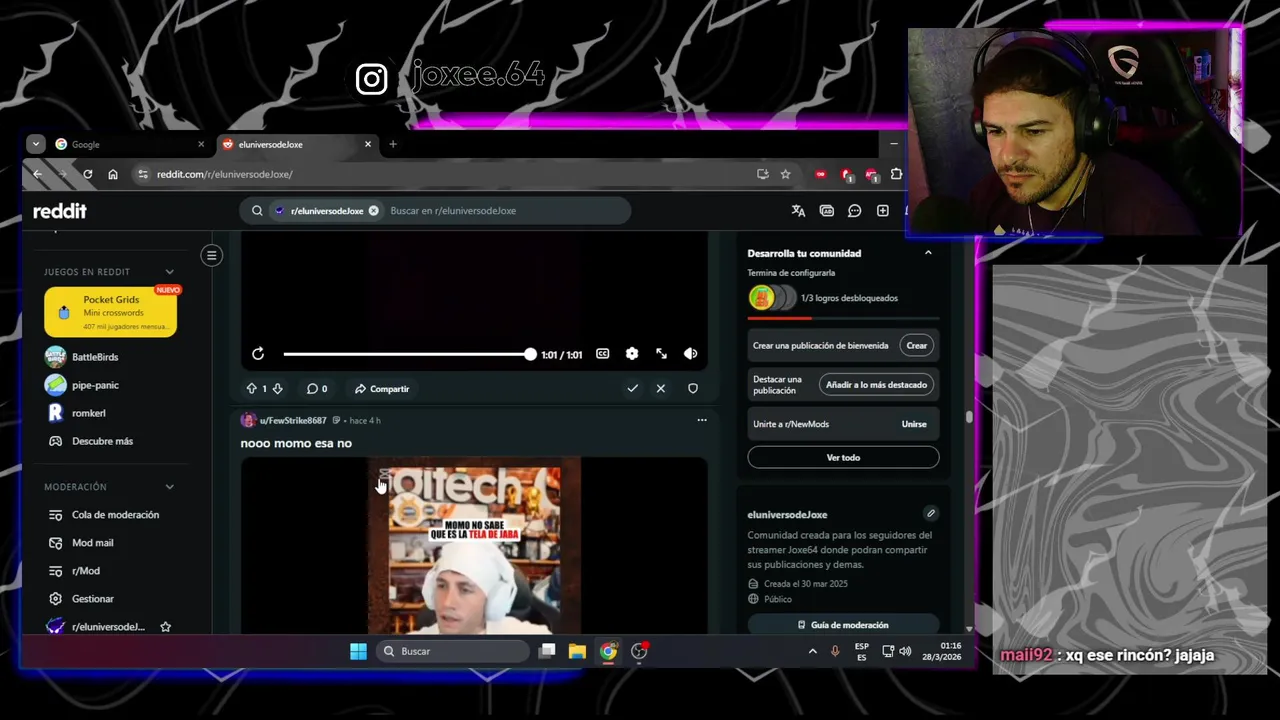Create a new post with plus icon
The image size is (1280, 720).
point(883,211)
